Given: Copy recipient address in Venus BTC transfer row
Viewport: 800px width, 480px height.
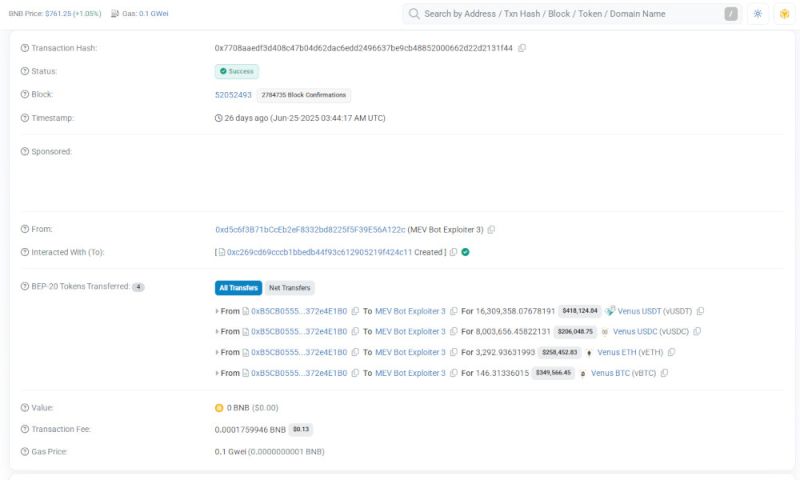Looking at the screenshot, I should (x=454, y=373).
